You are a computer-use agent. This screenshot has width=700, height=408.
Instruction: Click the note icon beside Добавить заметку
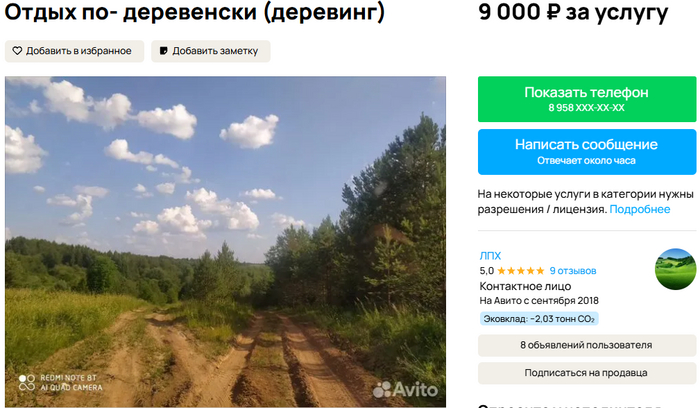pyautogui.click(x=164, y=51)
